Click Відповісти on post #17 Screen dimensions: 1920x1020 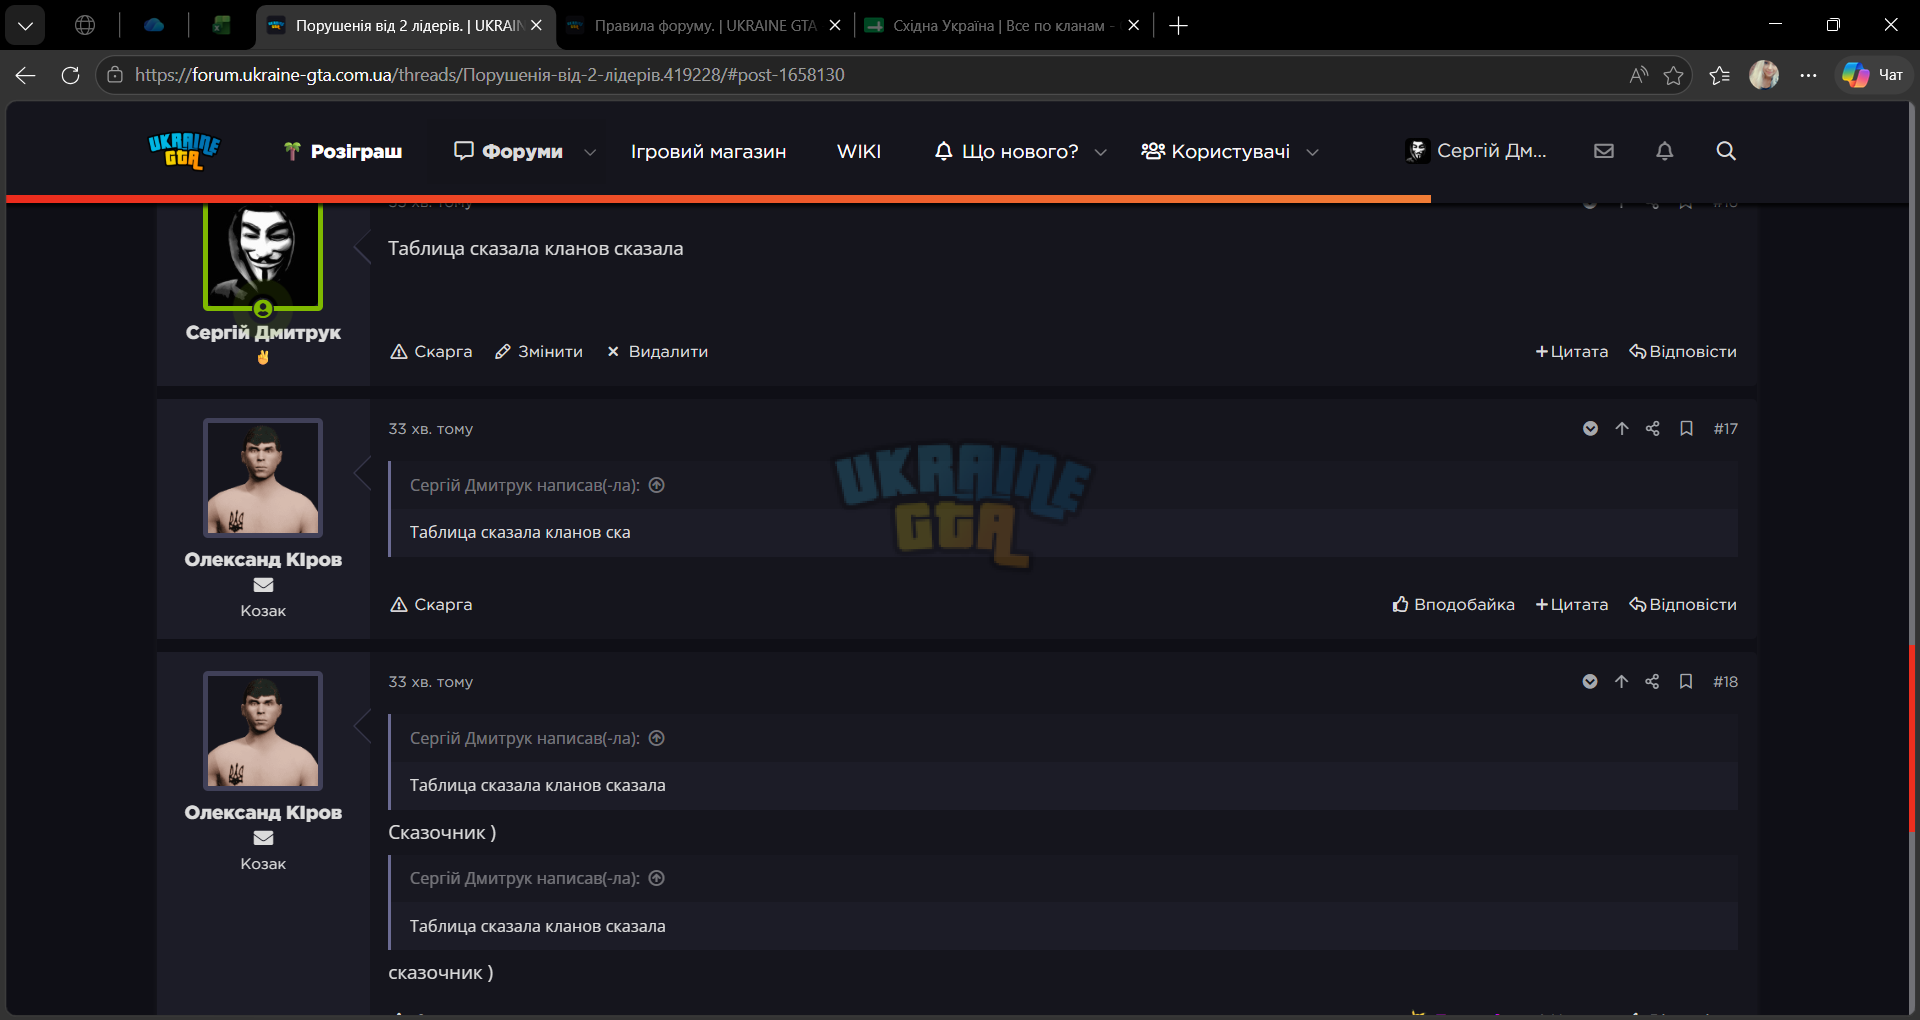point(1683,604)
